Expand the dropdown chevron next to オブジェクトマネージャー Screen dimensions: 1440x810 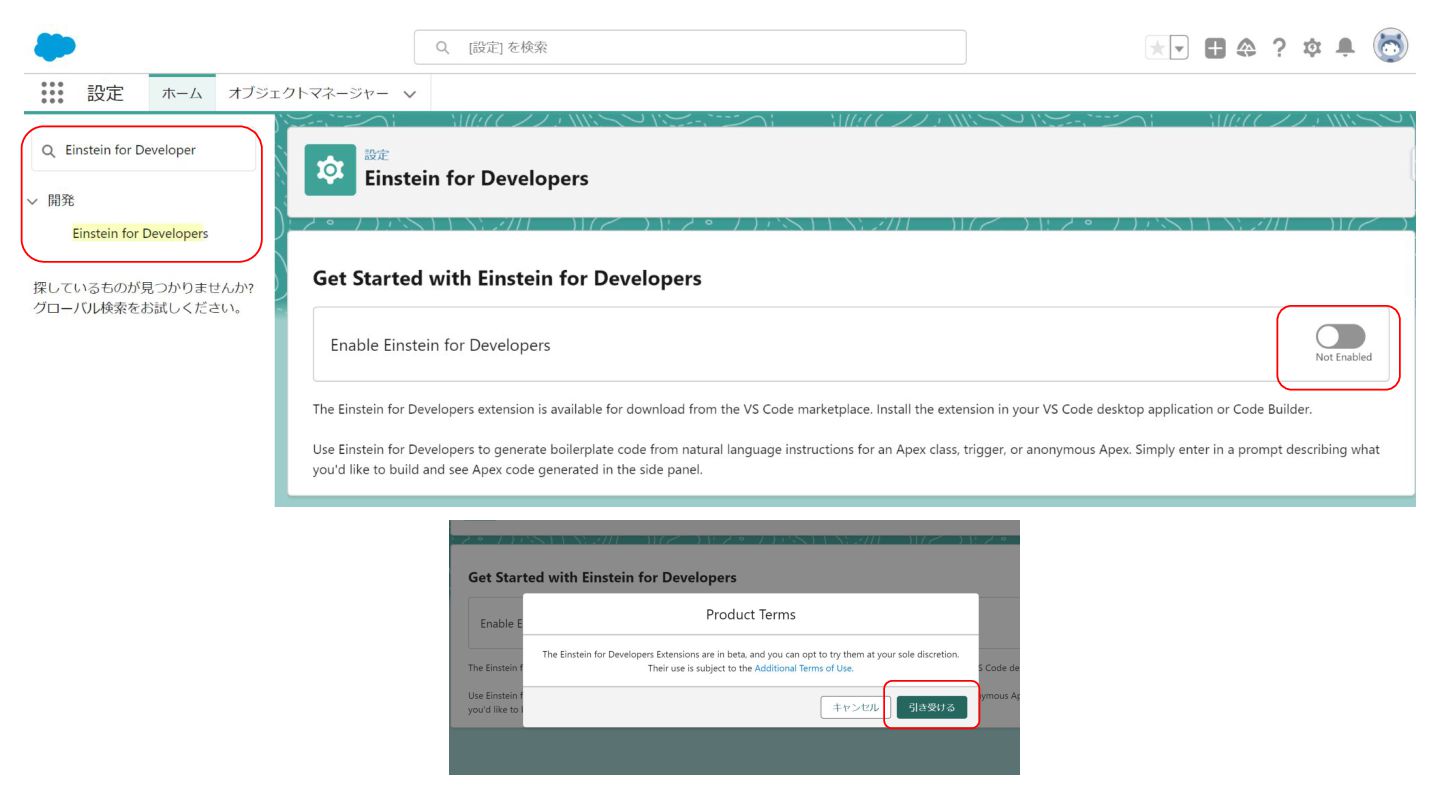point(409,94)
